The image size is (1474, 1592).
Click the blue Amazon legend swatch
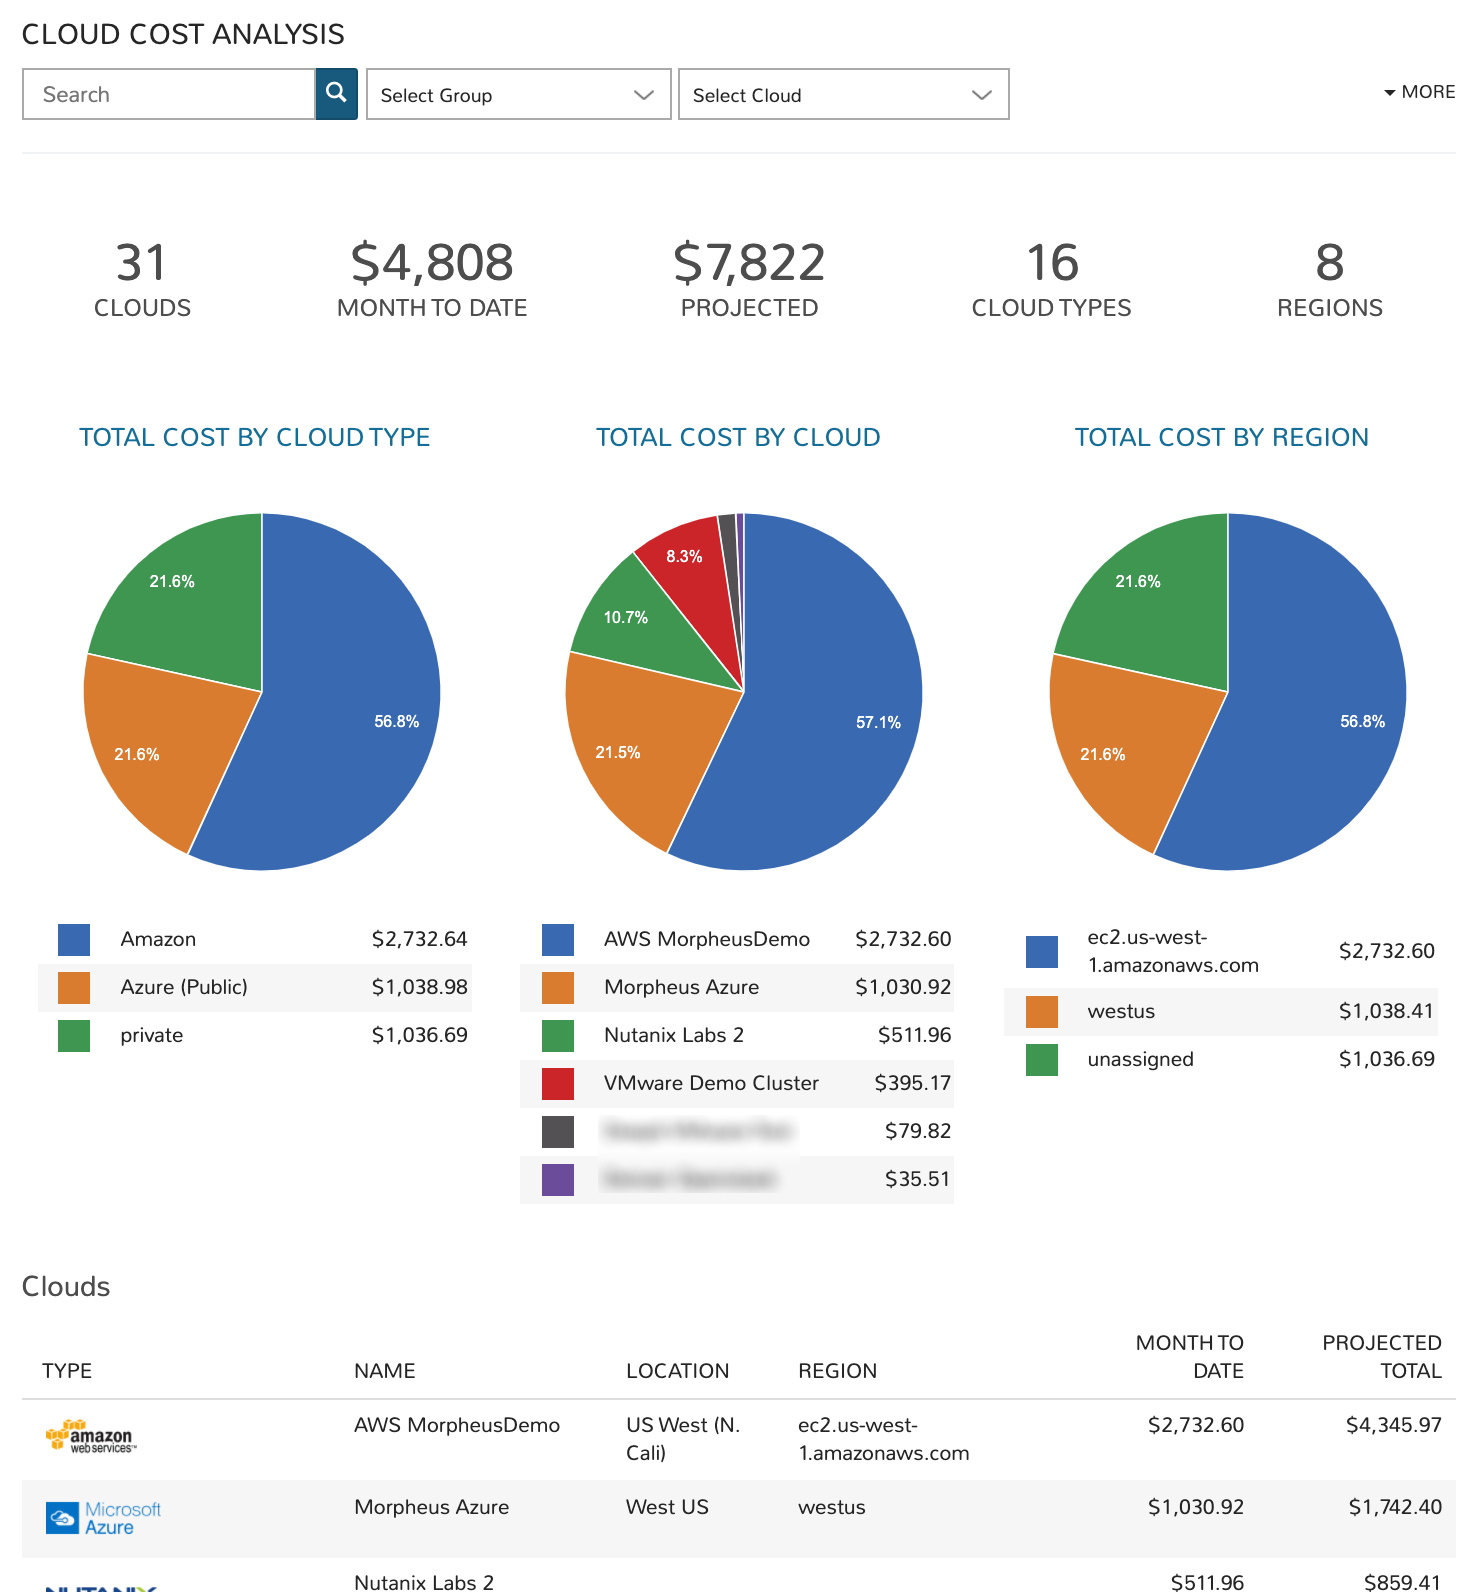[74, 940]
